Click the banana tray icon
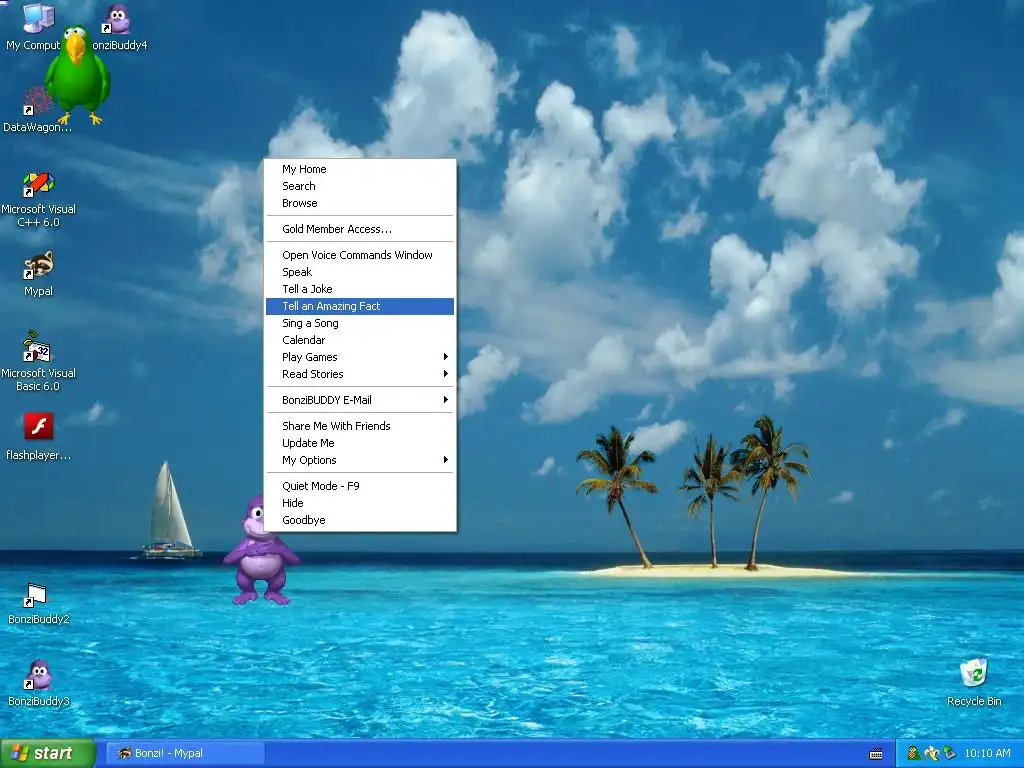This screenshot has height=768, width=1024. pyautogui.click(x=932, y=753)
